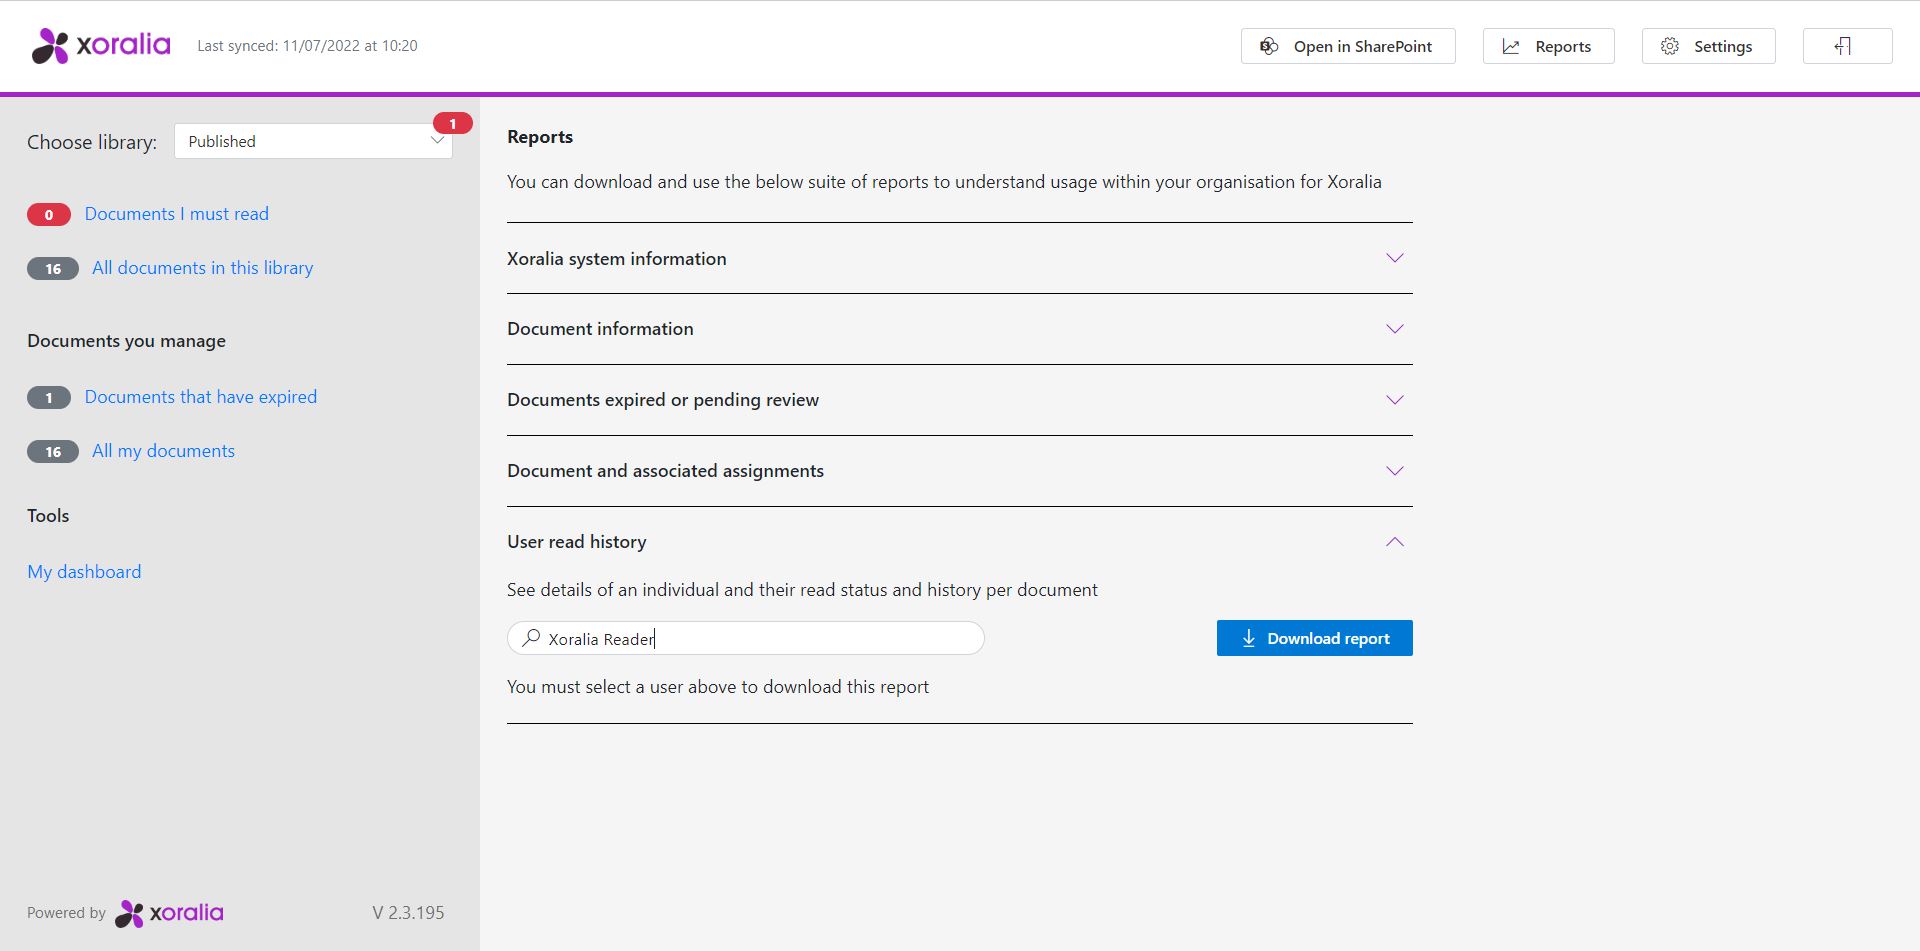Expand Documents expired or pending review section

[1395, 400]
